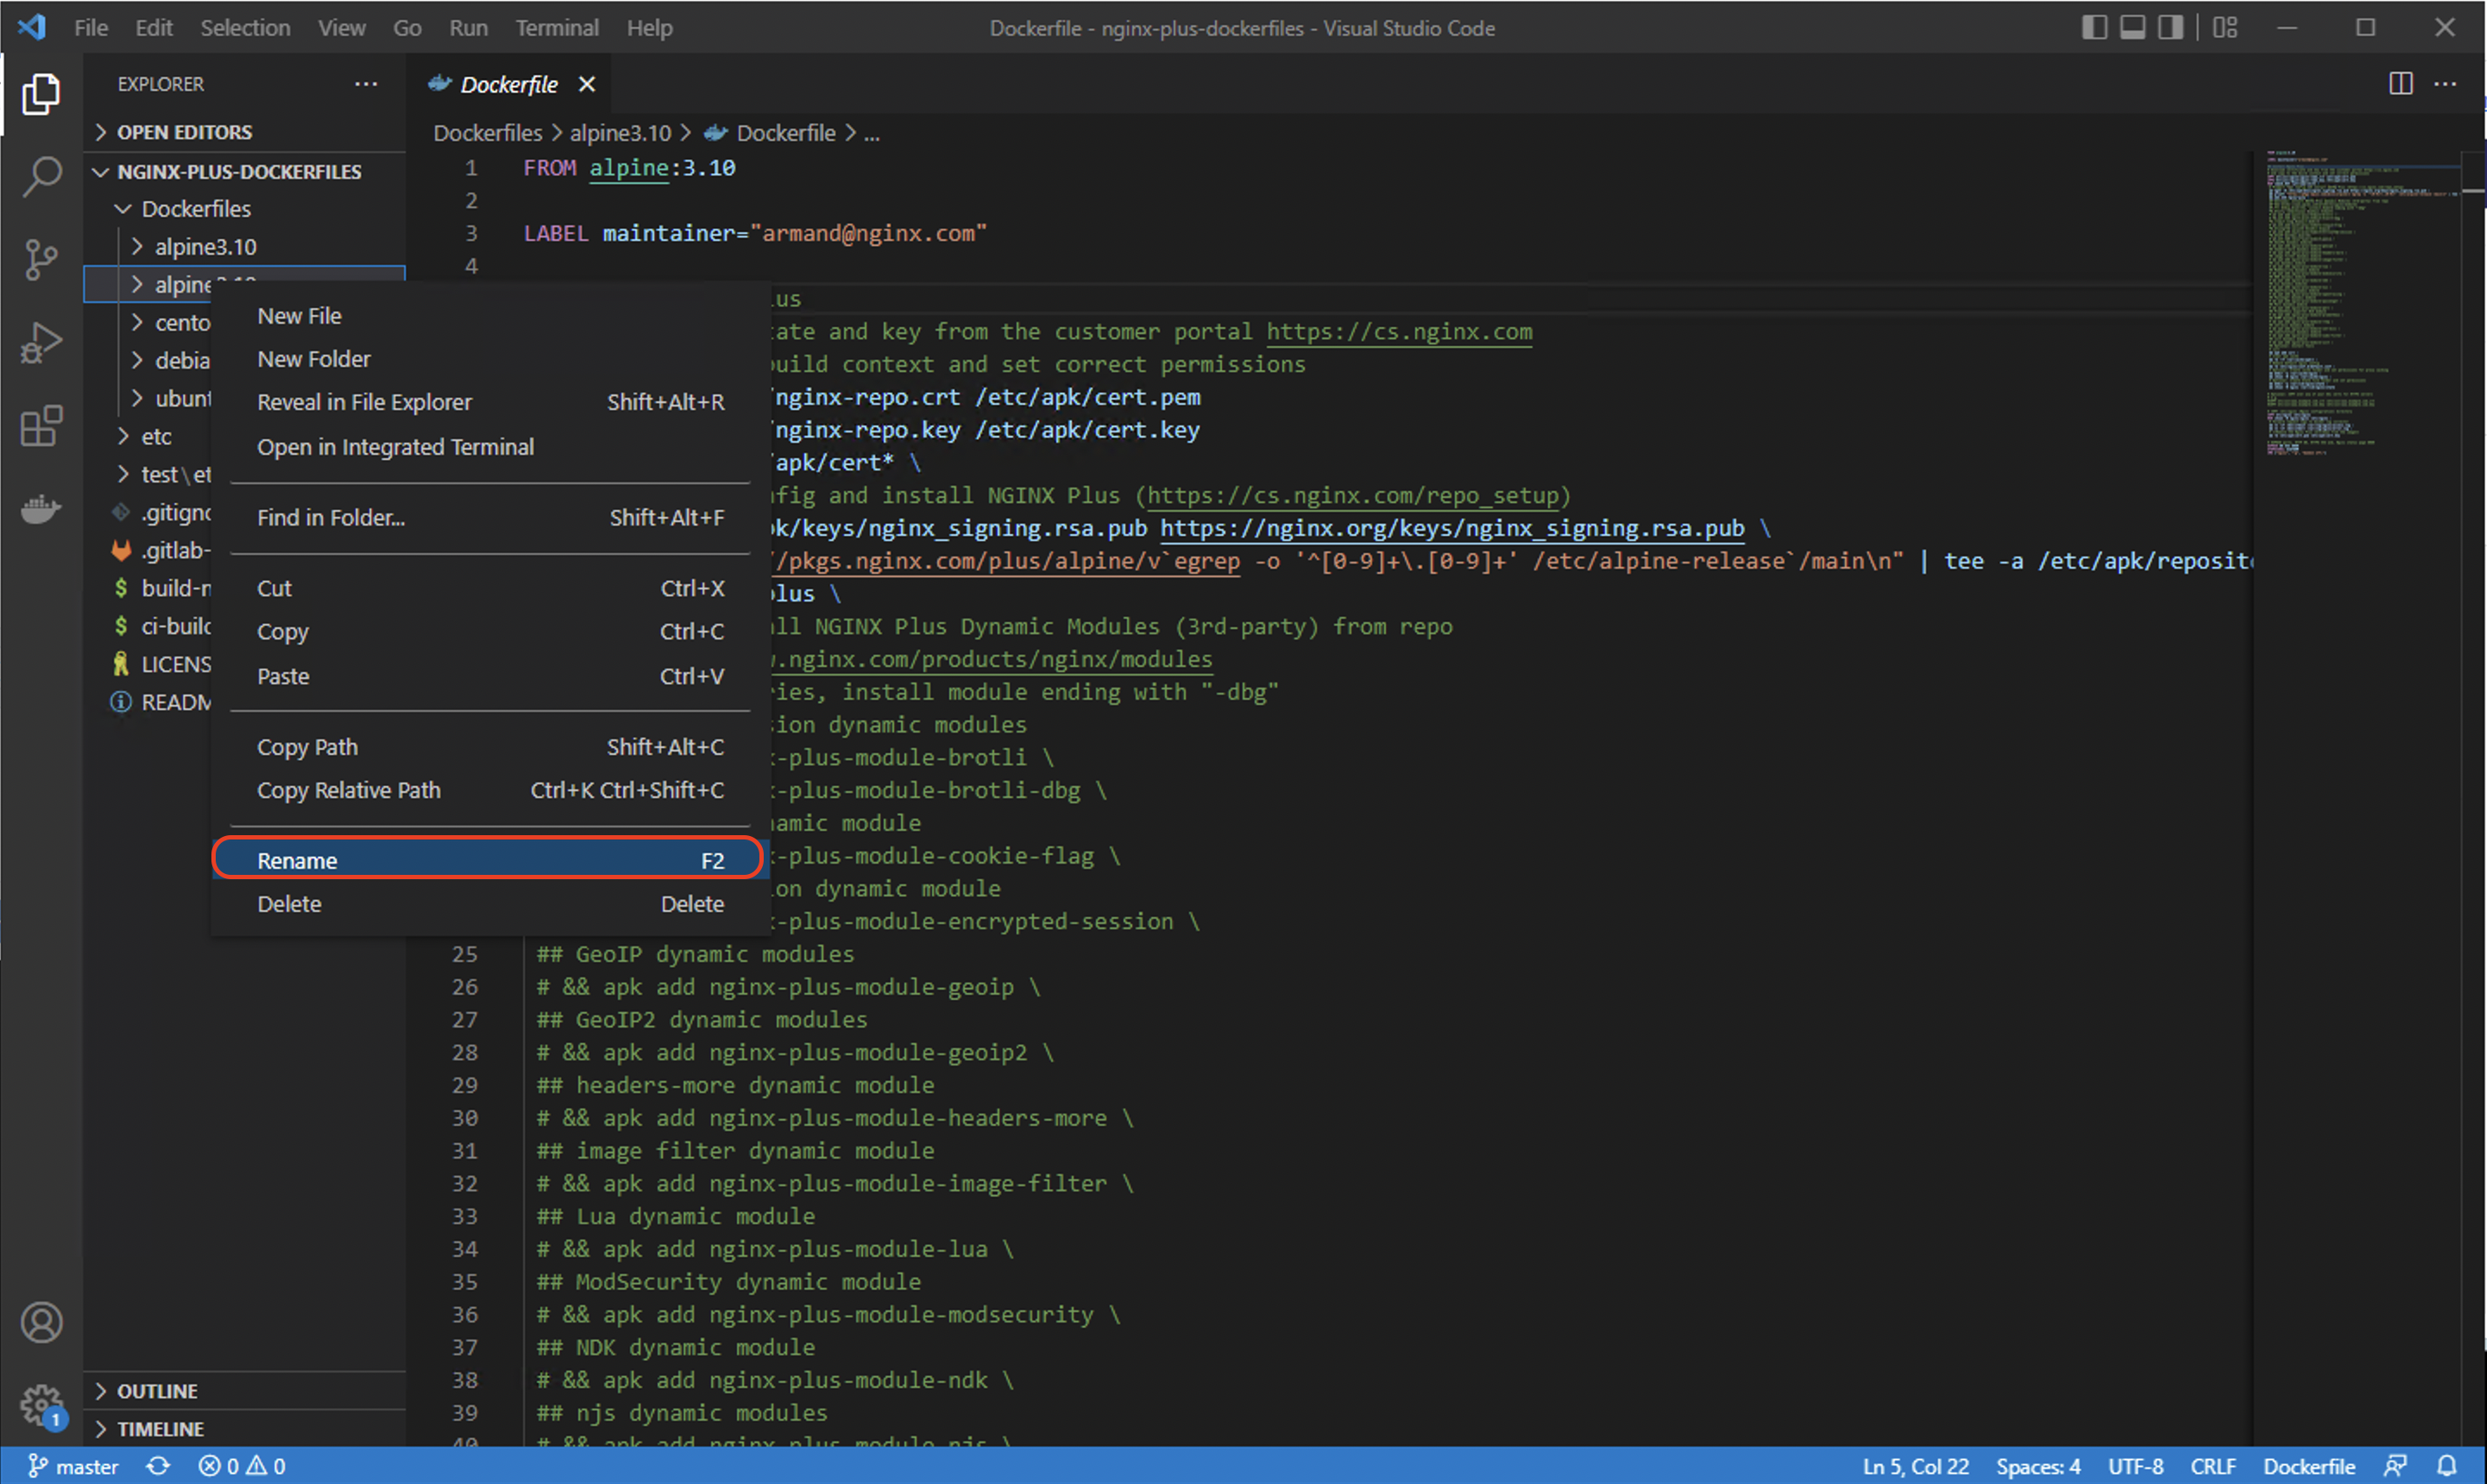The height and width of the screenshot is (1484, 2487).
Task: Open the Accounts icon
Action: point(41,1323)
